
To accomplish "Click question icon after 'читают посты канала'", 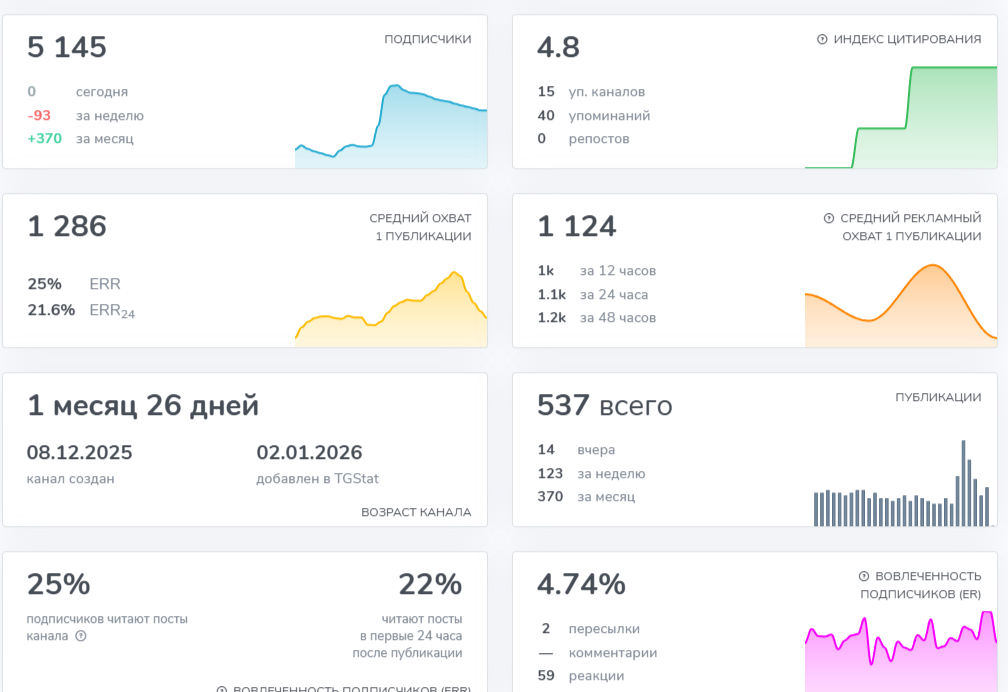I will tap(81, 636).
